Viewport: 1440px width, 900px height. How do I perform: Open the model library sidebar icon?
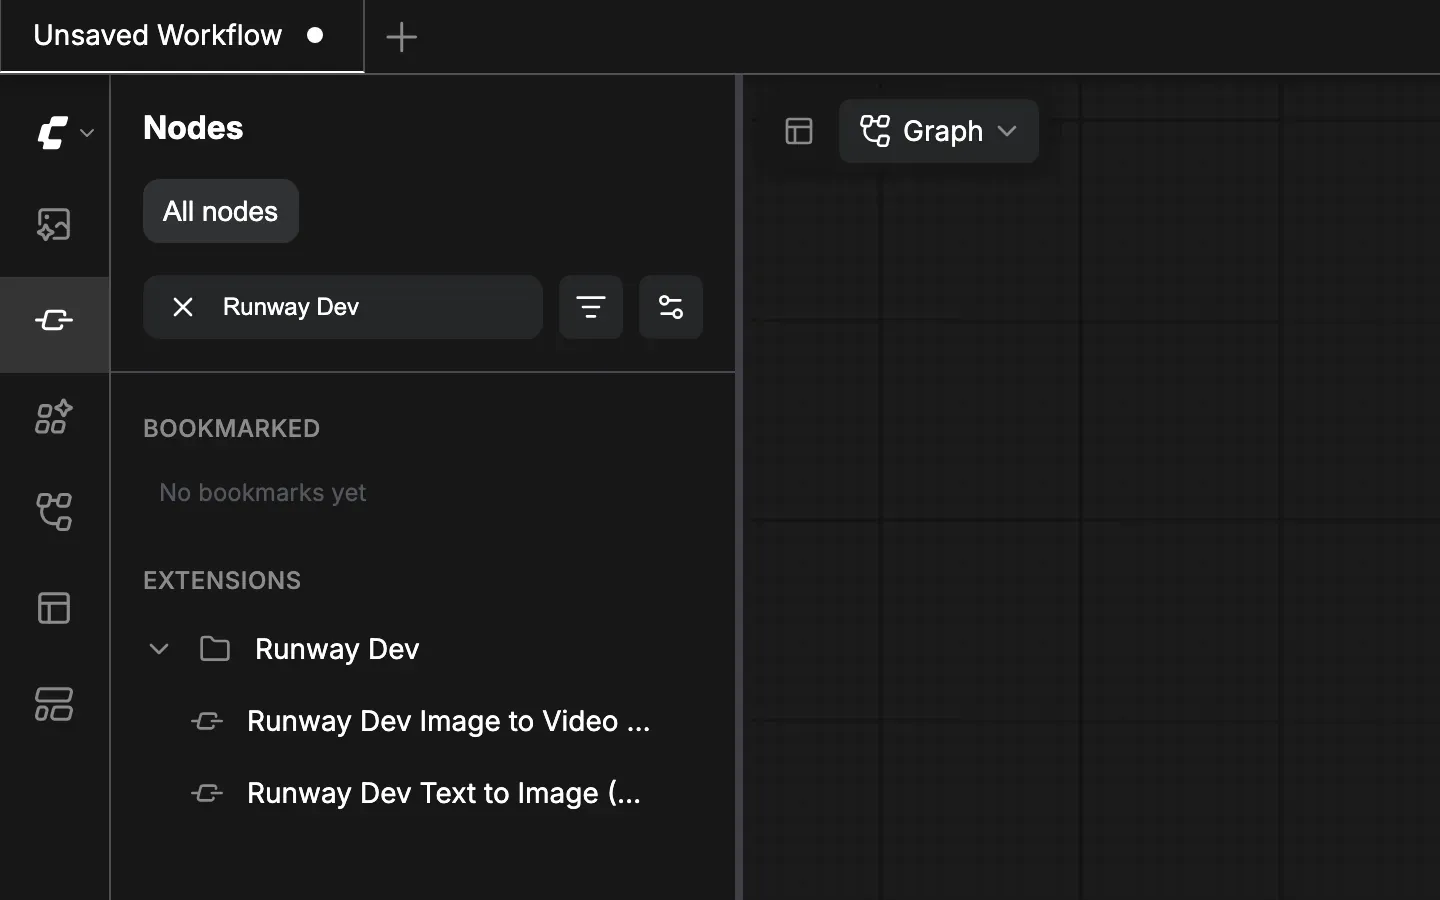click(54, 417)
